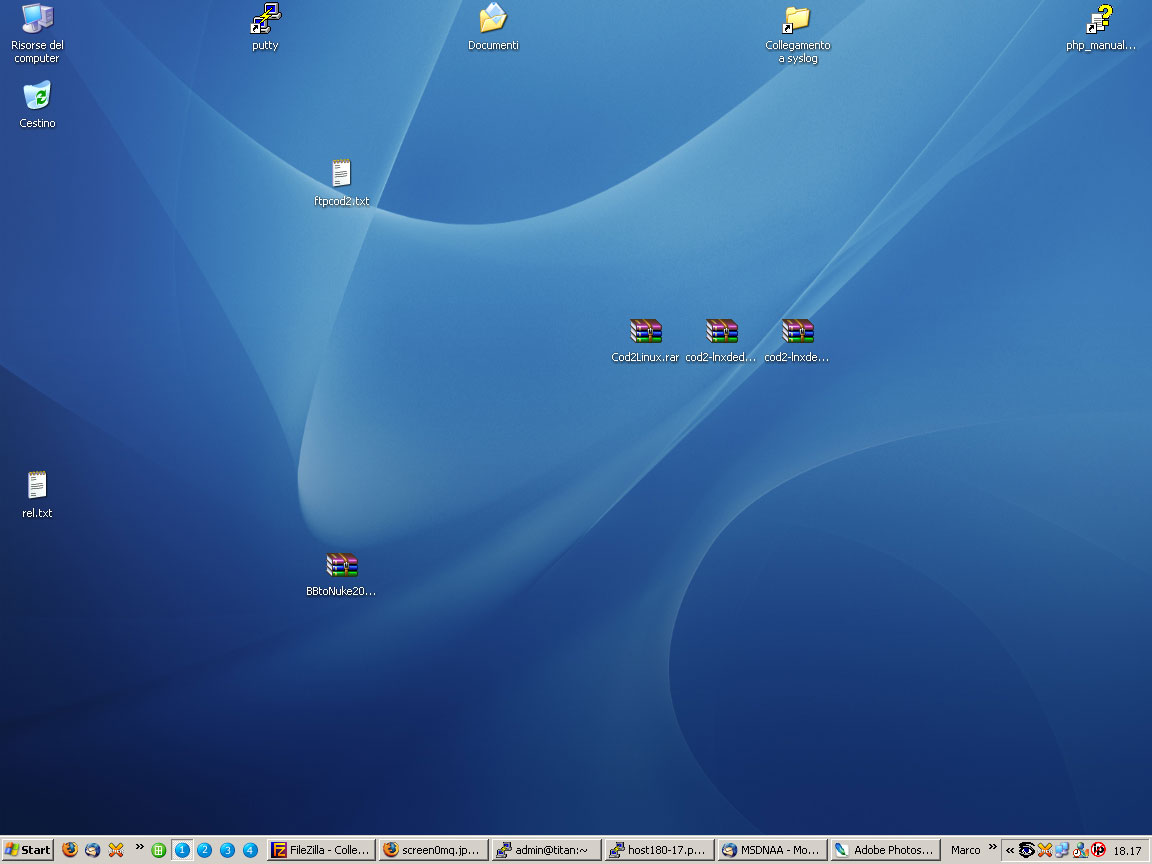The image size is (1152, 864).
Task: Switch to virtual desktop 3
Action: 227,850
